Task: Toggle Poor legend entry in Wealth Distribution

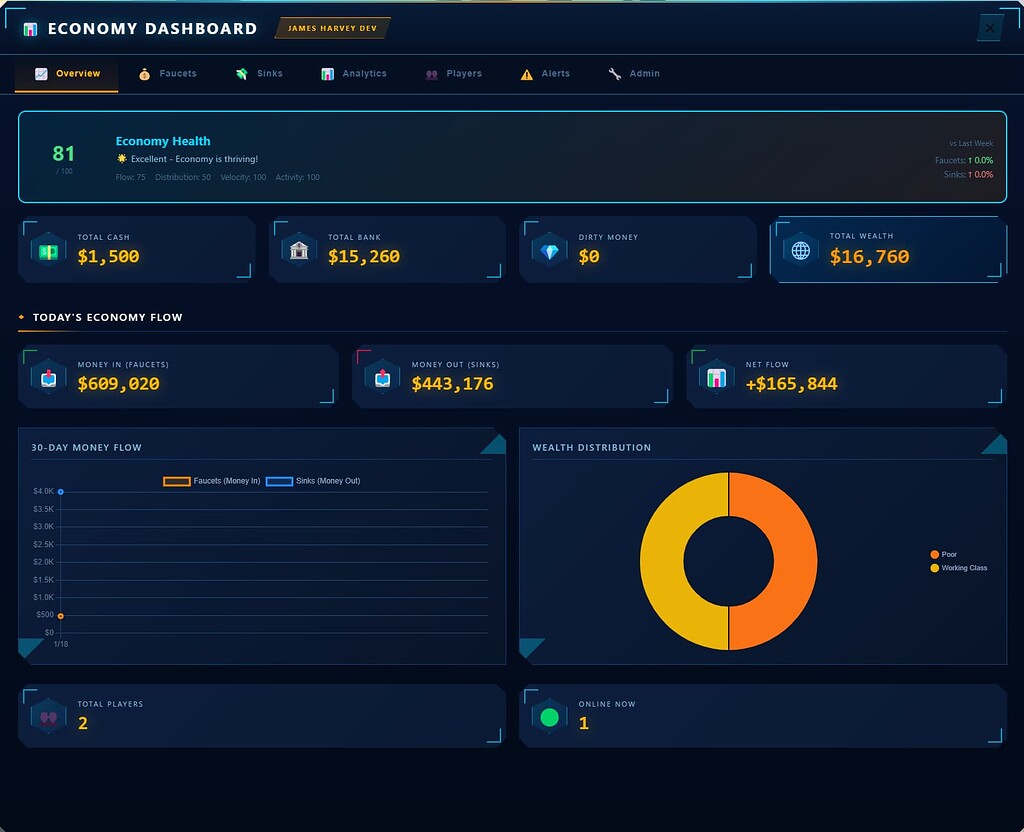Action: point(944,554)
